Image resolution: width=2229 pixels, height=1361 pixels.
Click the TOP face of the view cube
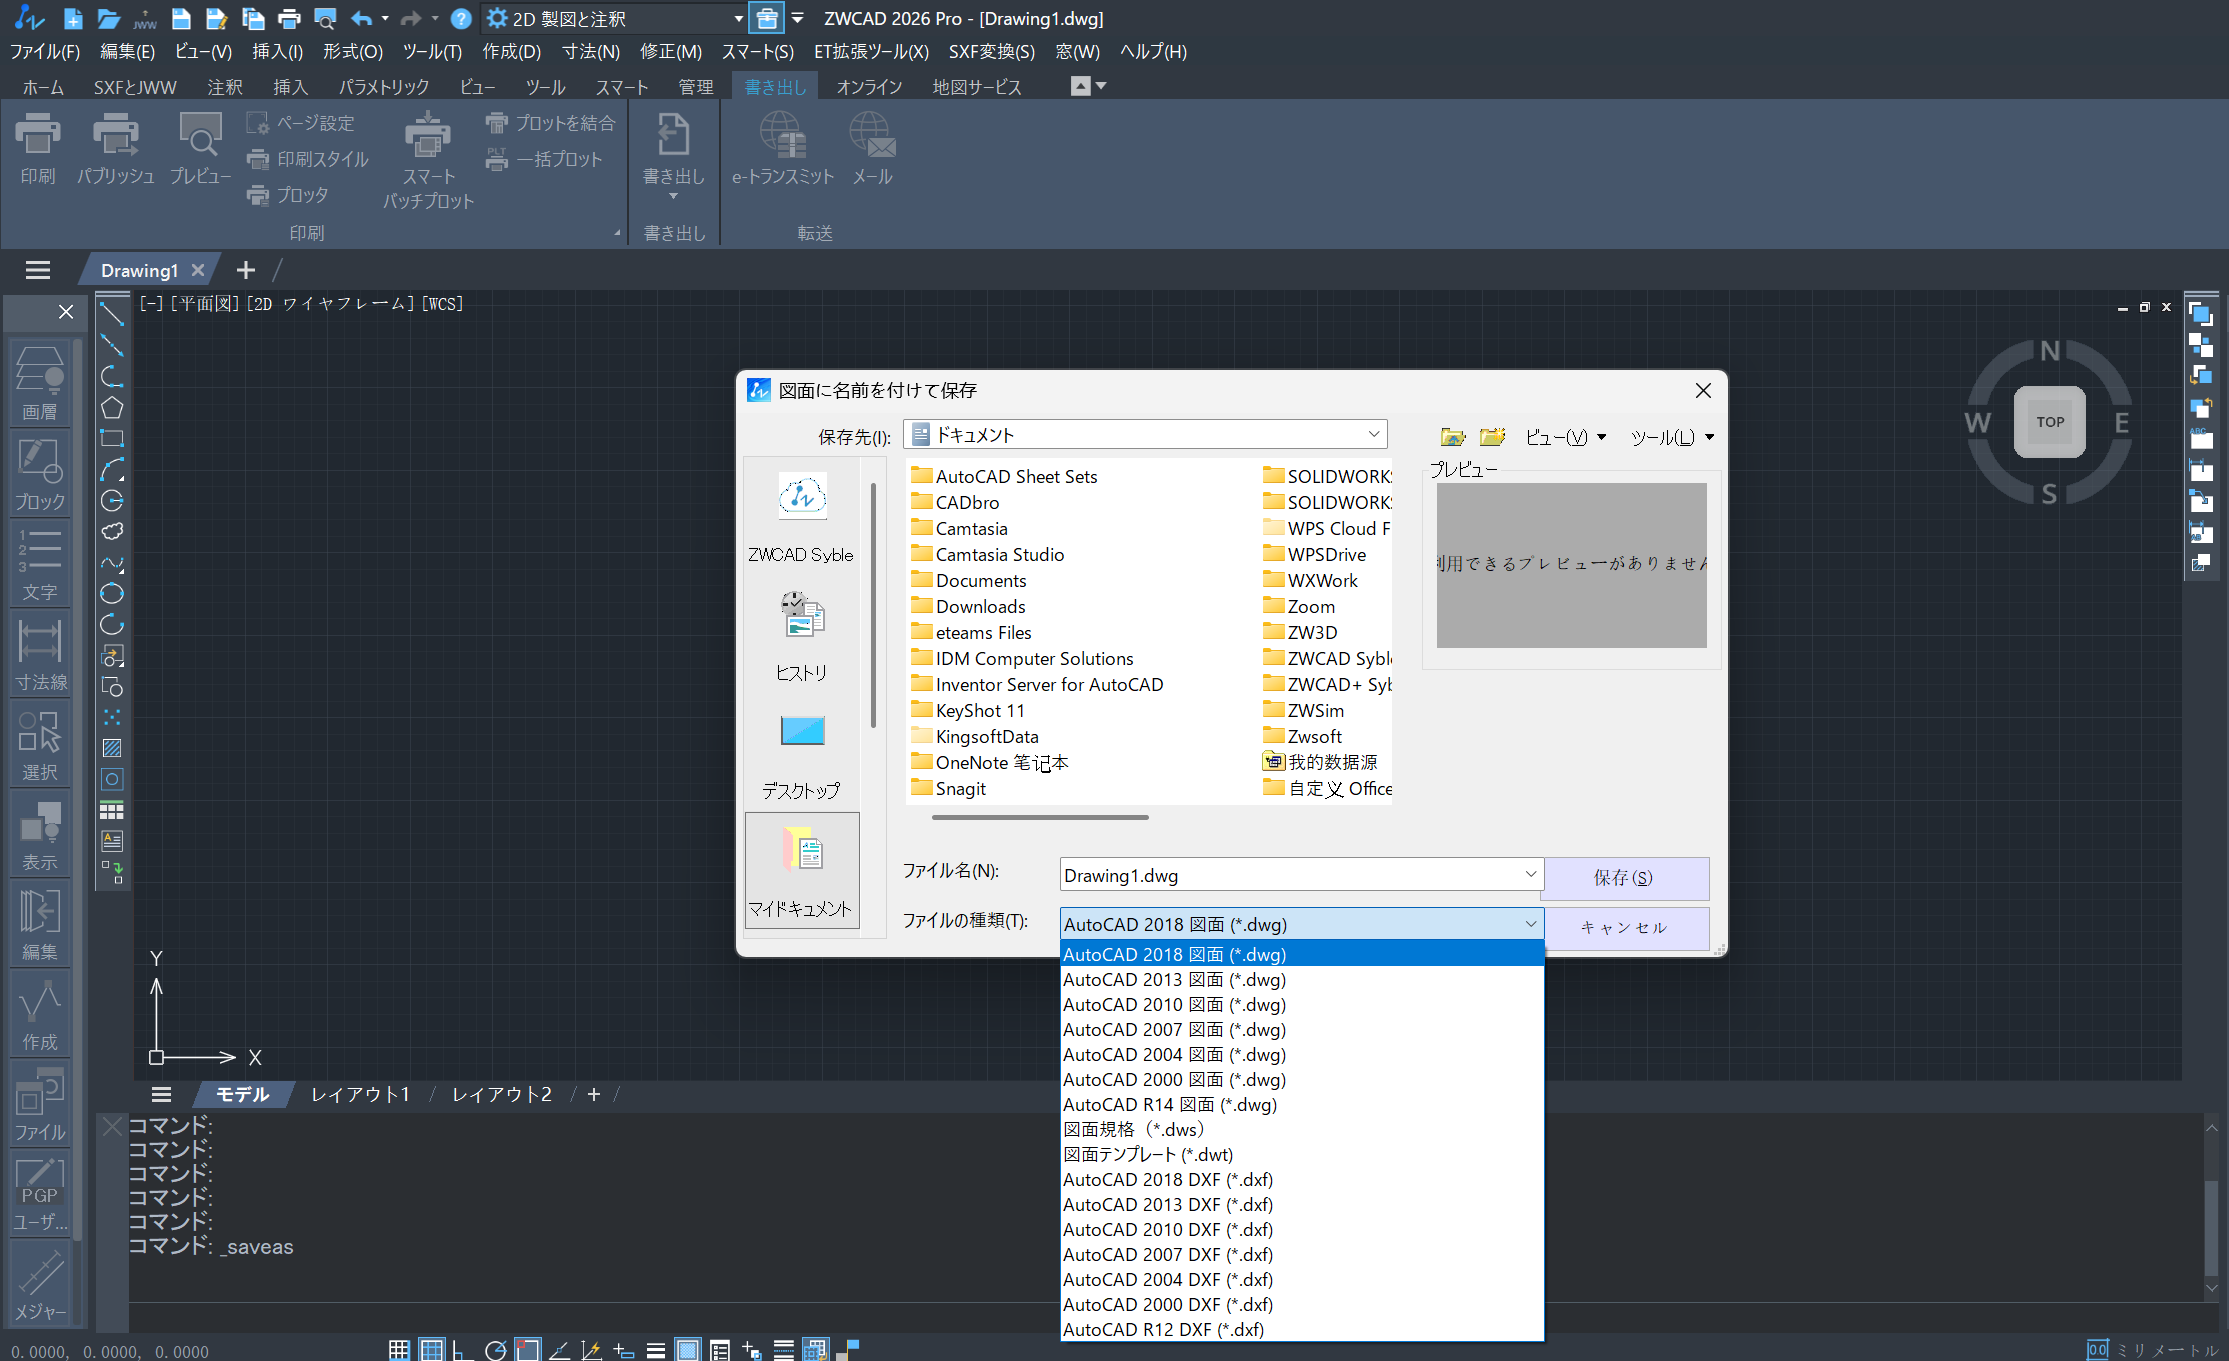pyautogui.click(x=2050, y=422)
